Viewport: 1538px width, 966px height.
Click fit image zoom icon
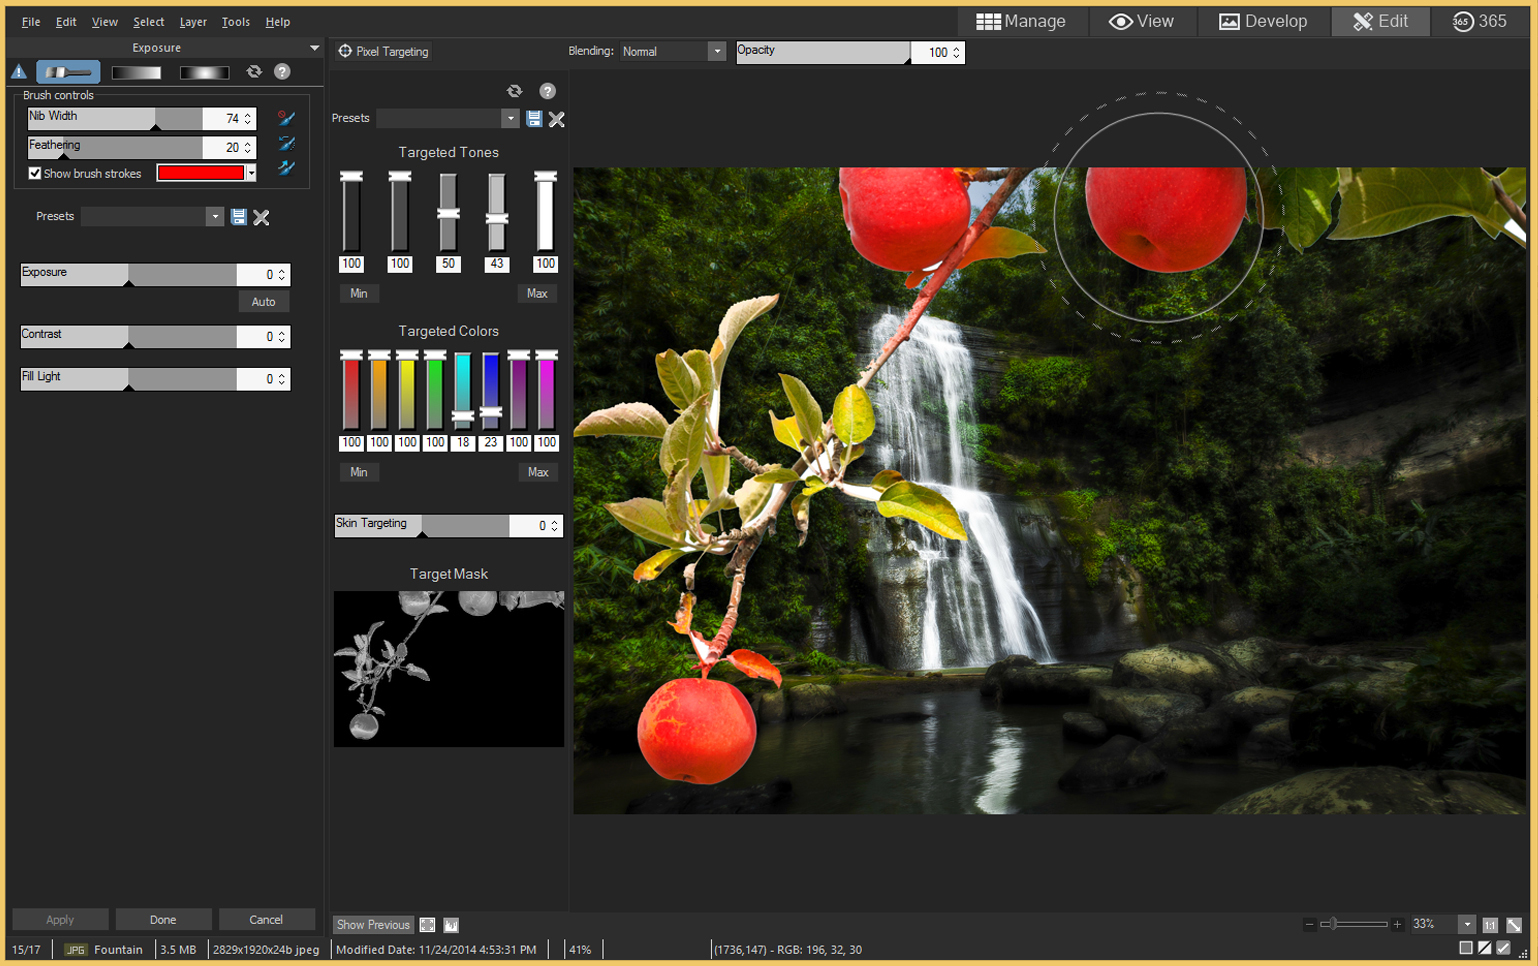click(1514, 925)
